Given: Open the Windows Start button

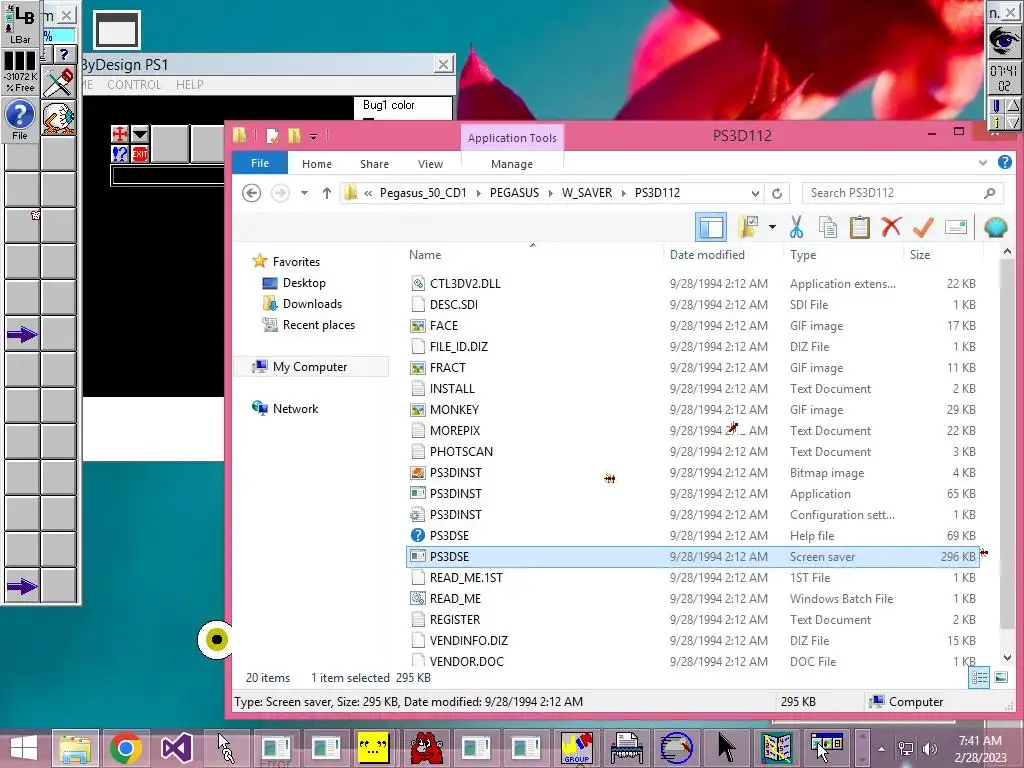Looking at the screenshot, I should coord(24,748).
